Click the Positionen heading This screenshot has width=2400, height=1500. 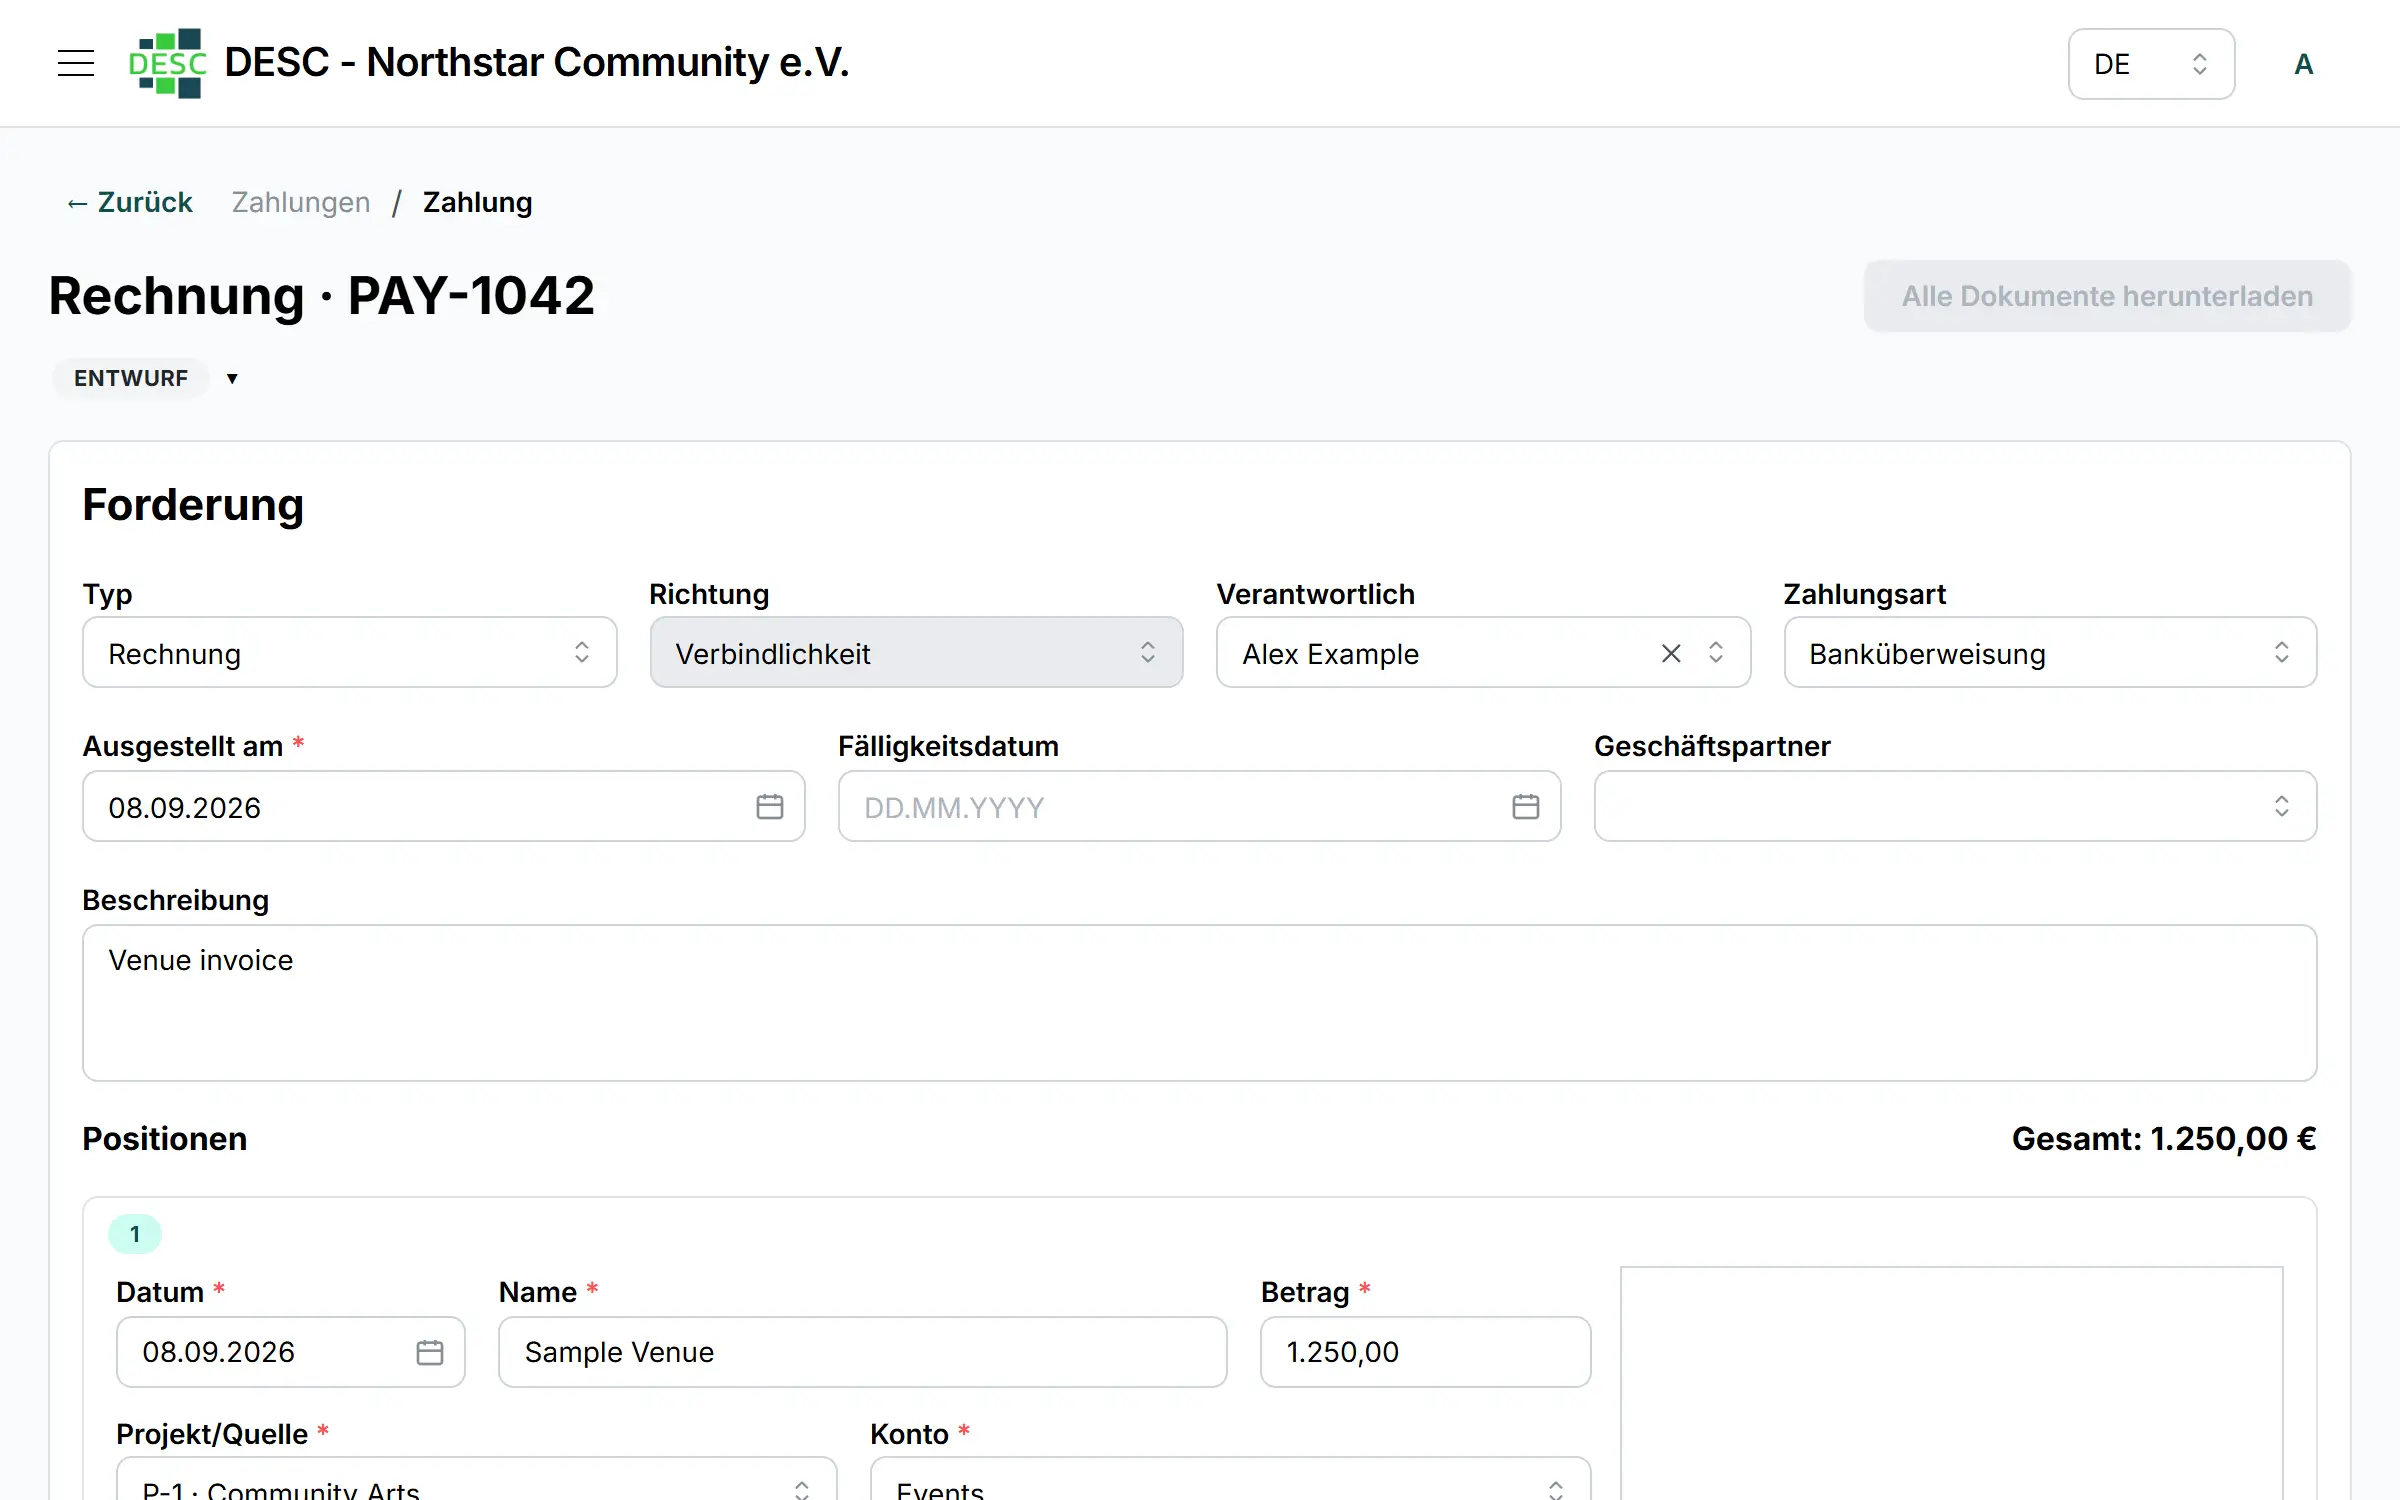164,1139
